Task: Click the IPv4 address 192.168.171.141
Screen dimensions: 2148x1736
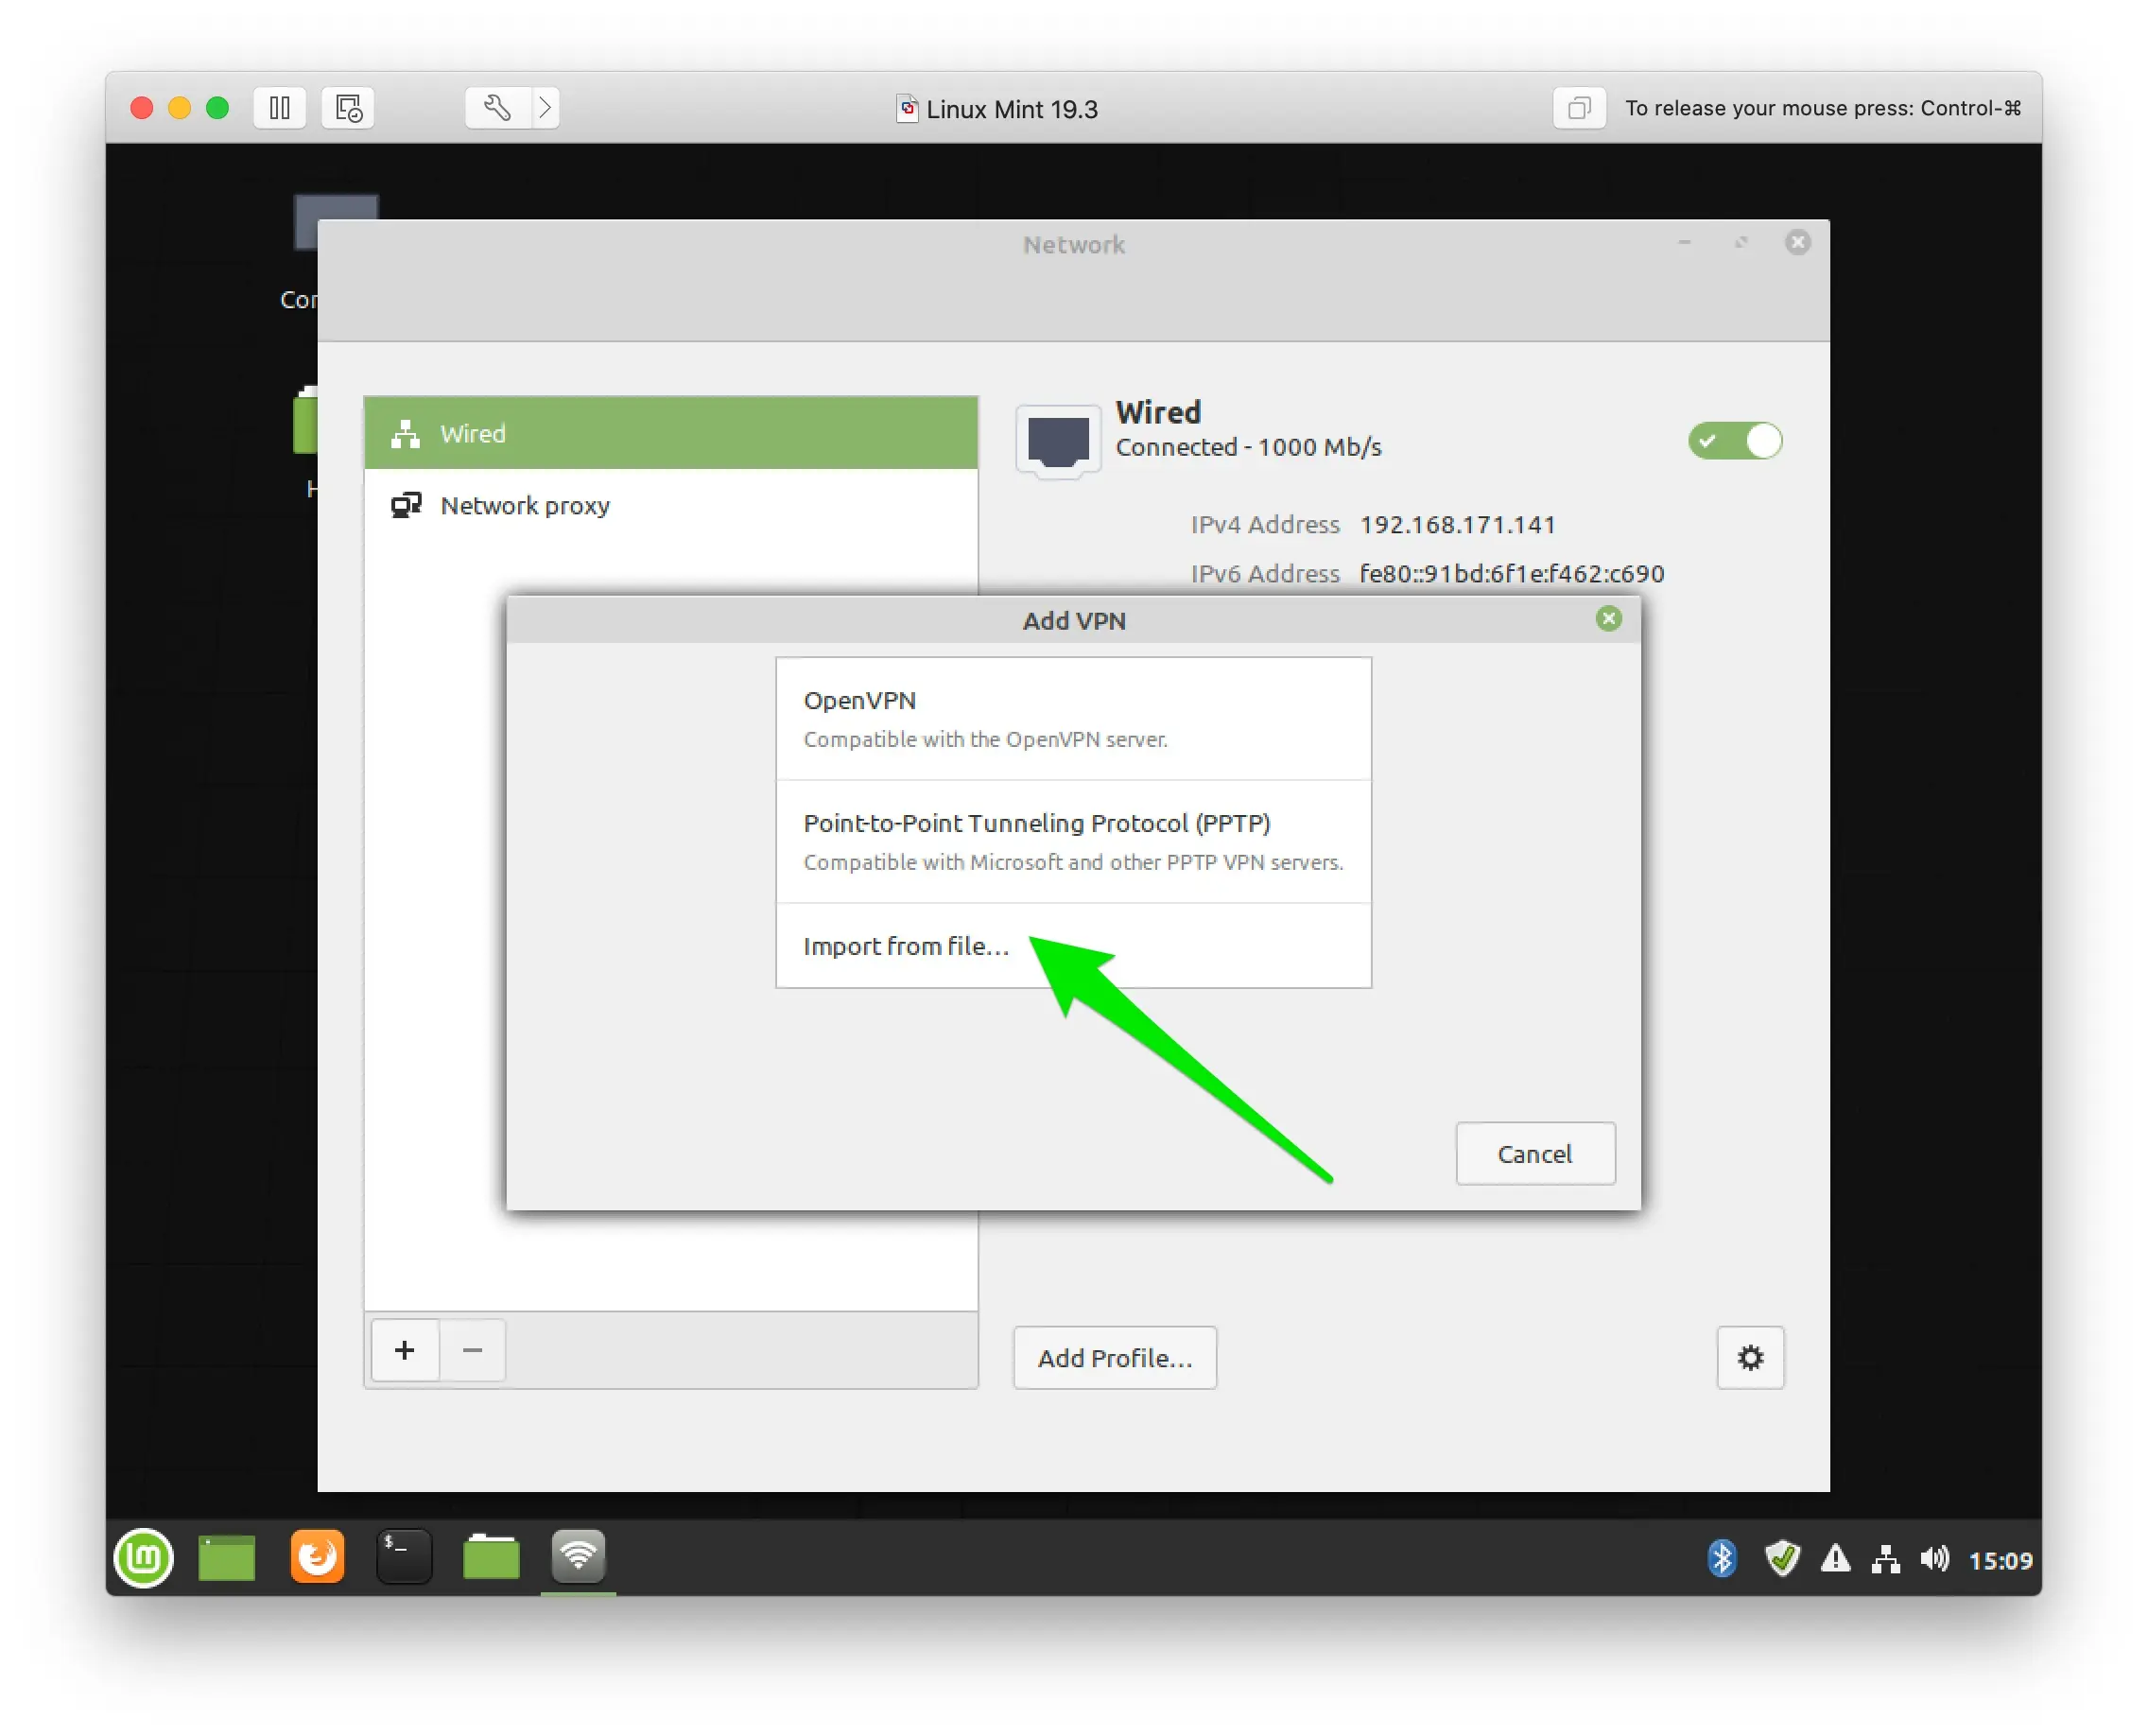Action: pos(1457,524)
